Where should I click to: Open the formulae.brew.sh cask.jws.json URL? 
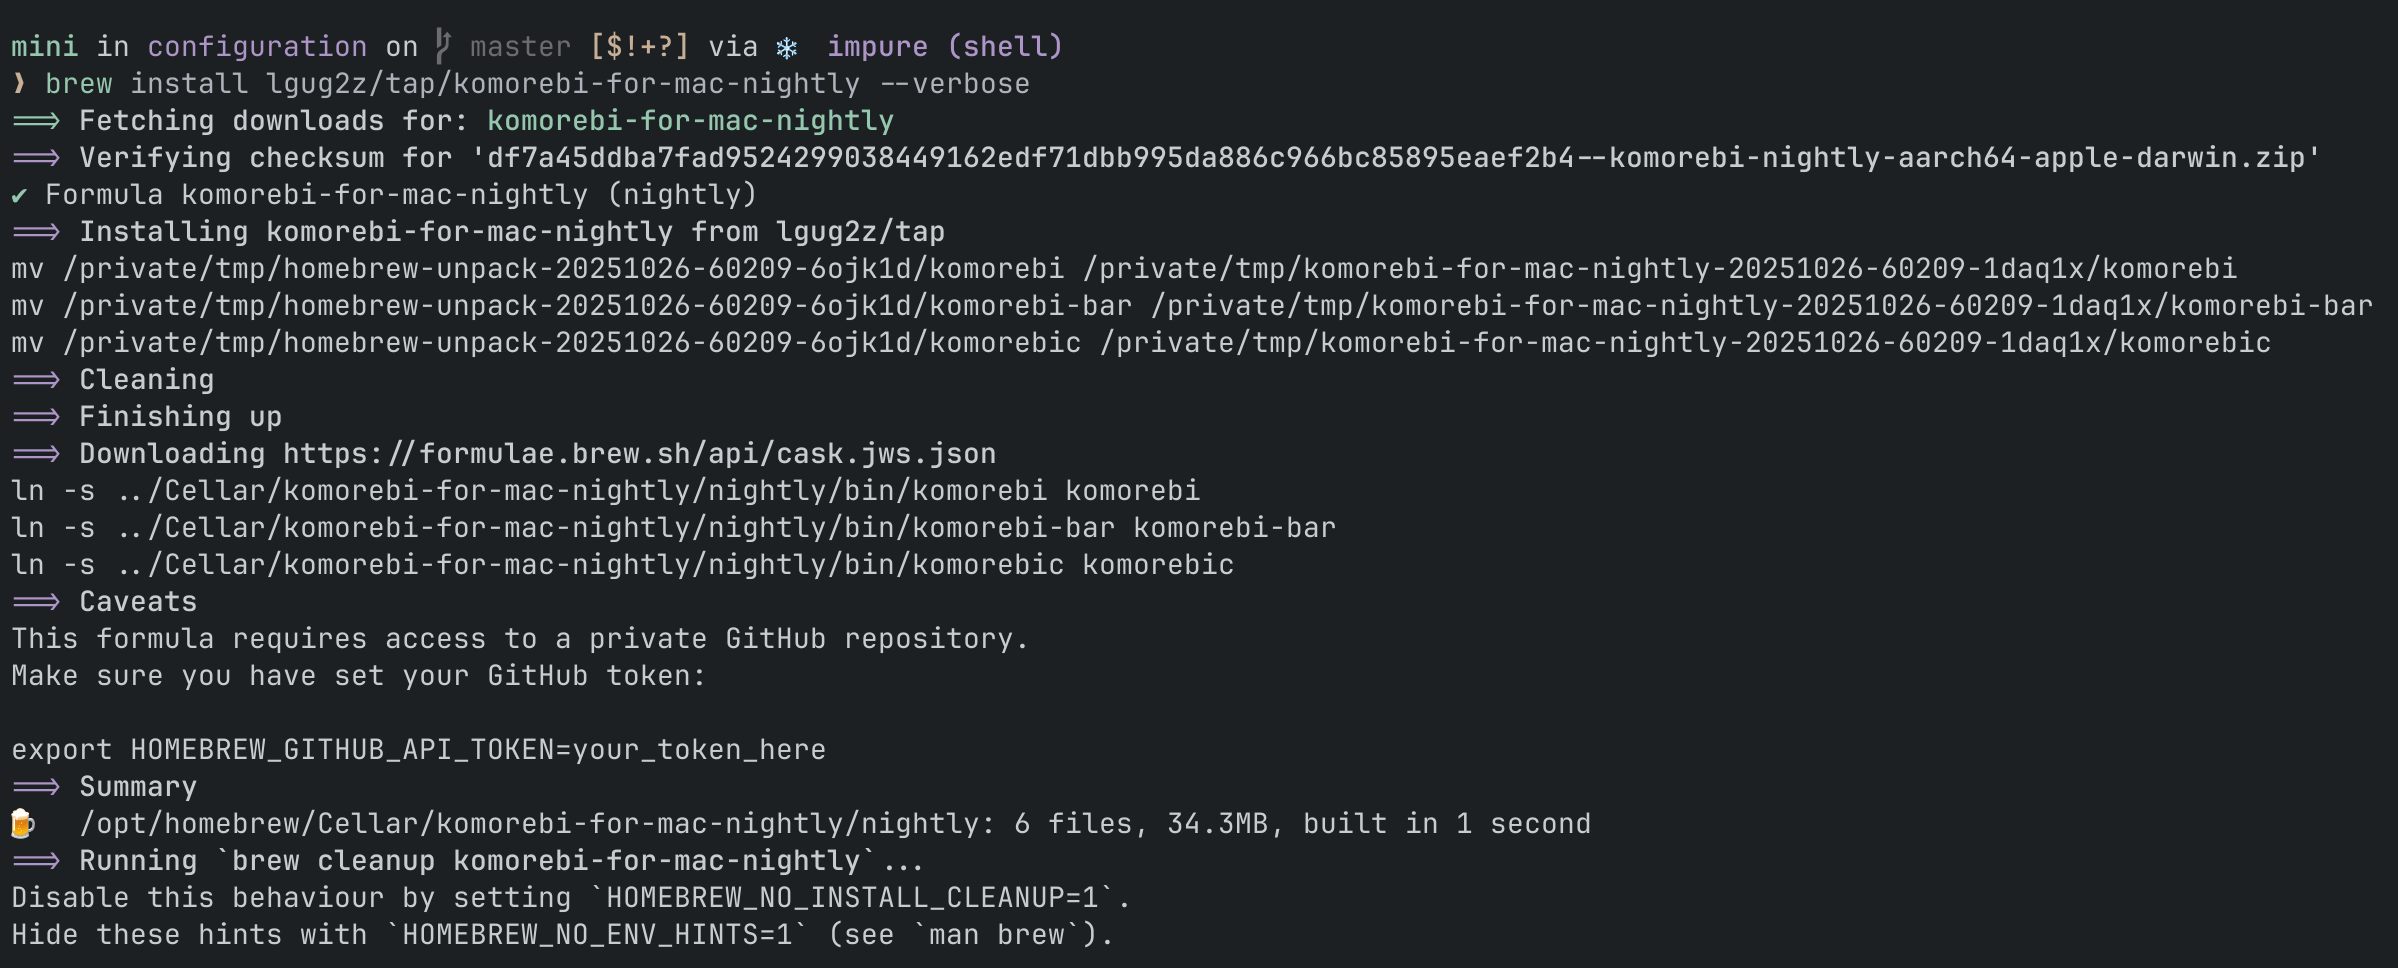639,454
